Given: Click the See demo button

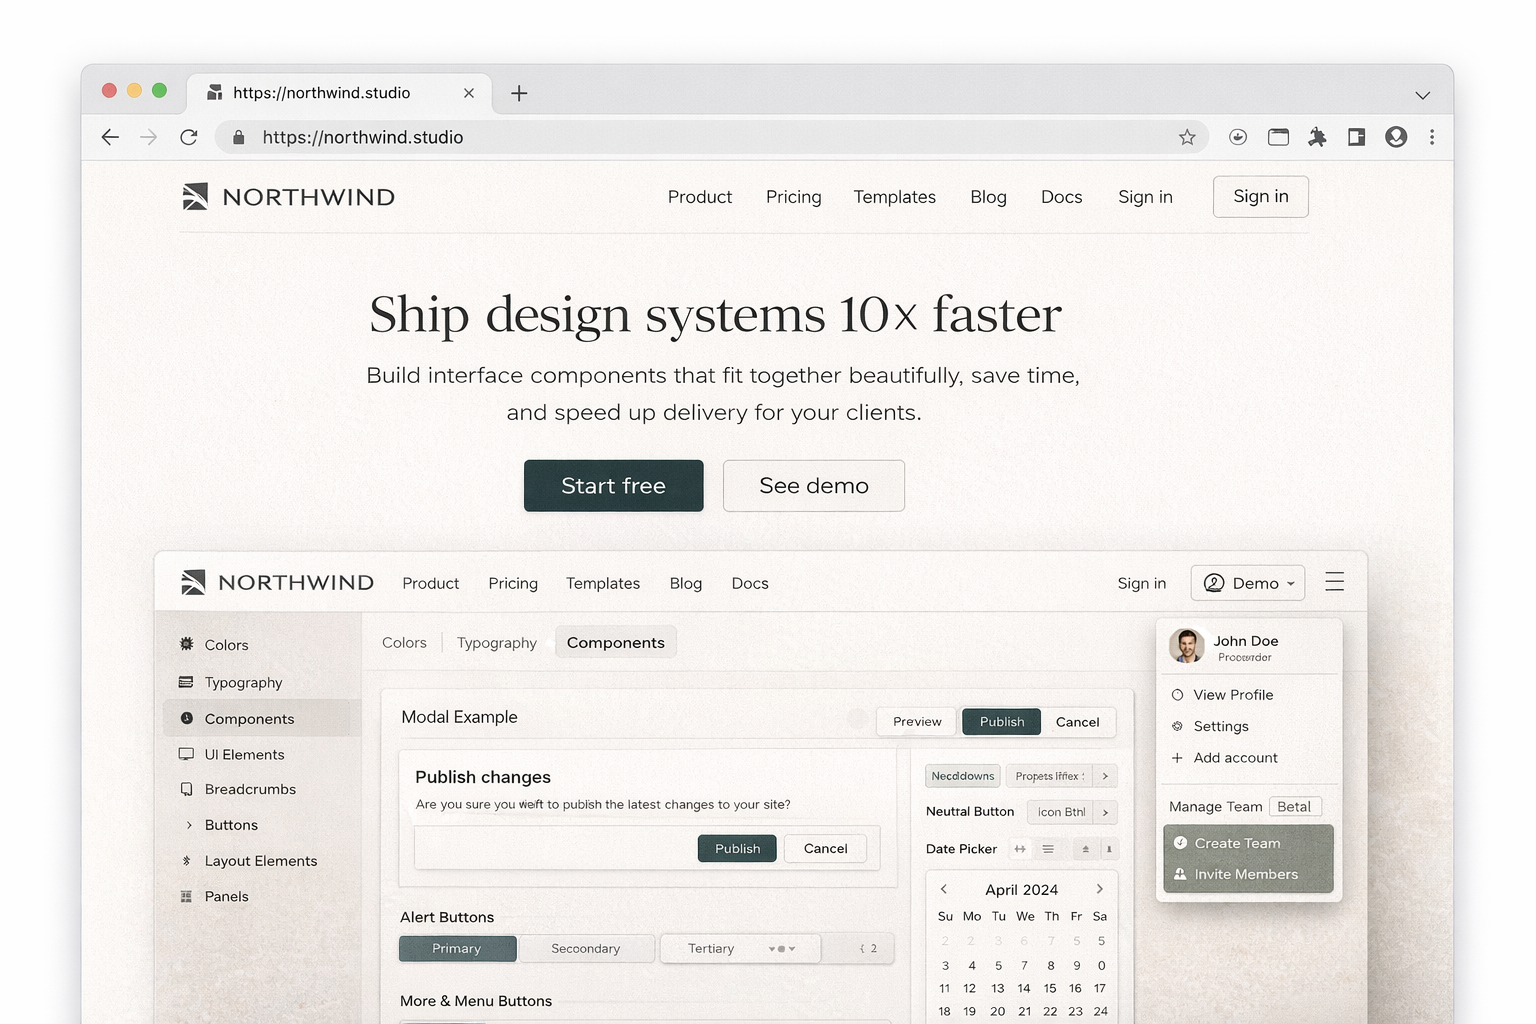Looking at the screenshot, I should coord(813,486).
